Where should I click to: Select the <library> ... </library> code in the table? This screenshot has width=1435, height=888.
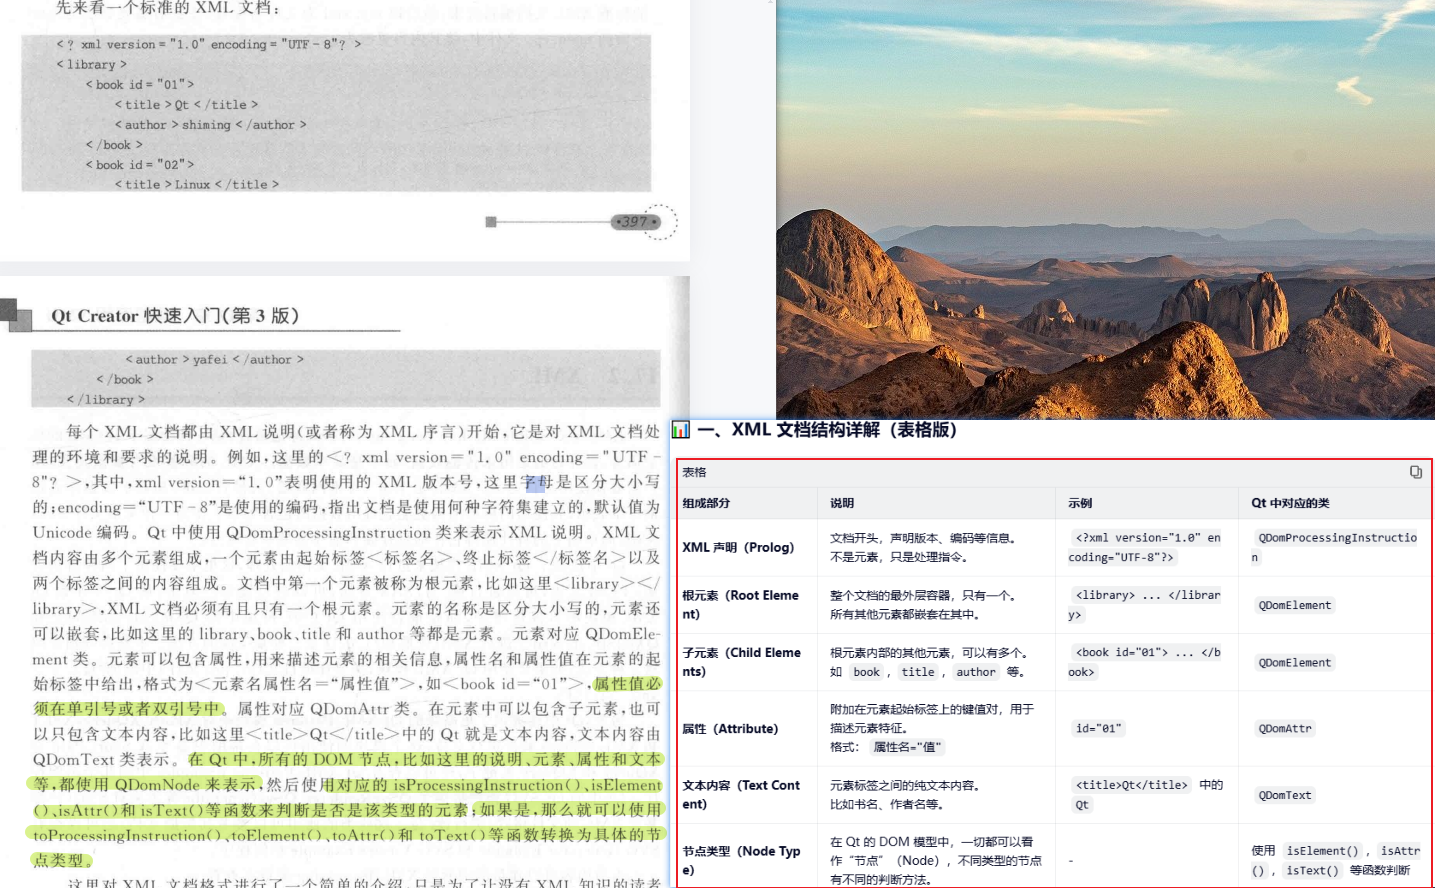point(1145,604)
